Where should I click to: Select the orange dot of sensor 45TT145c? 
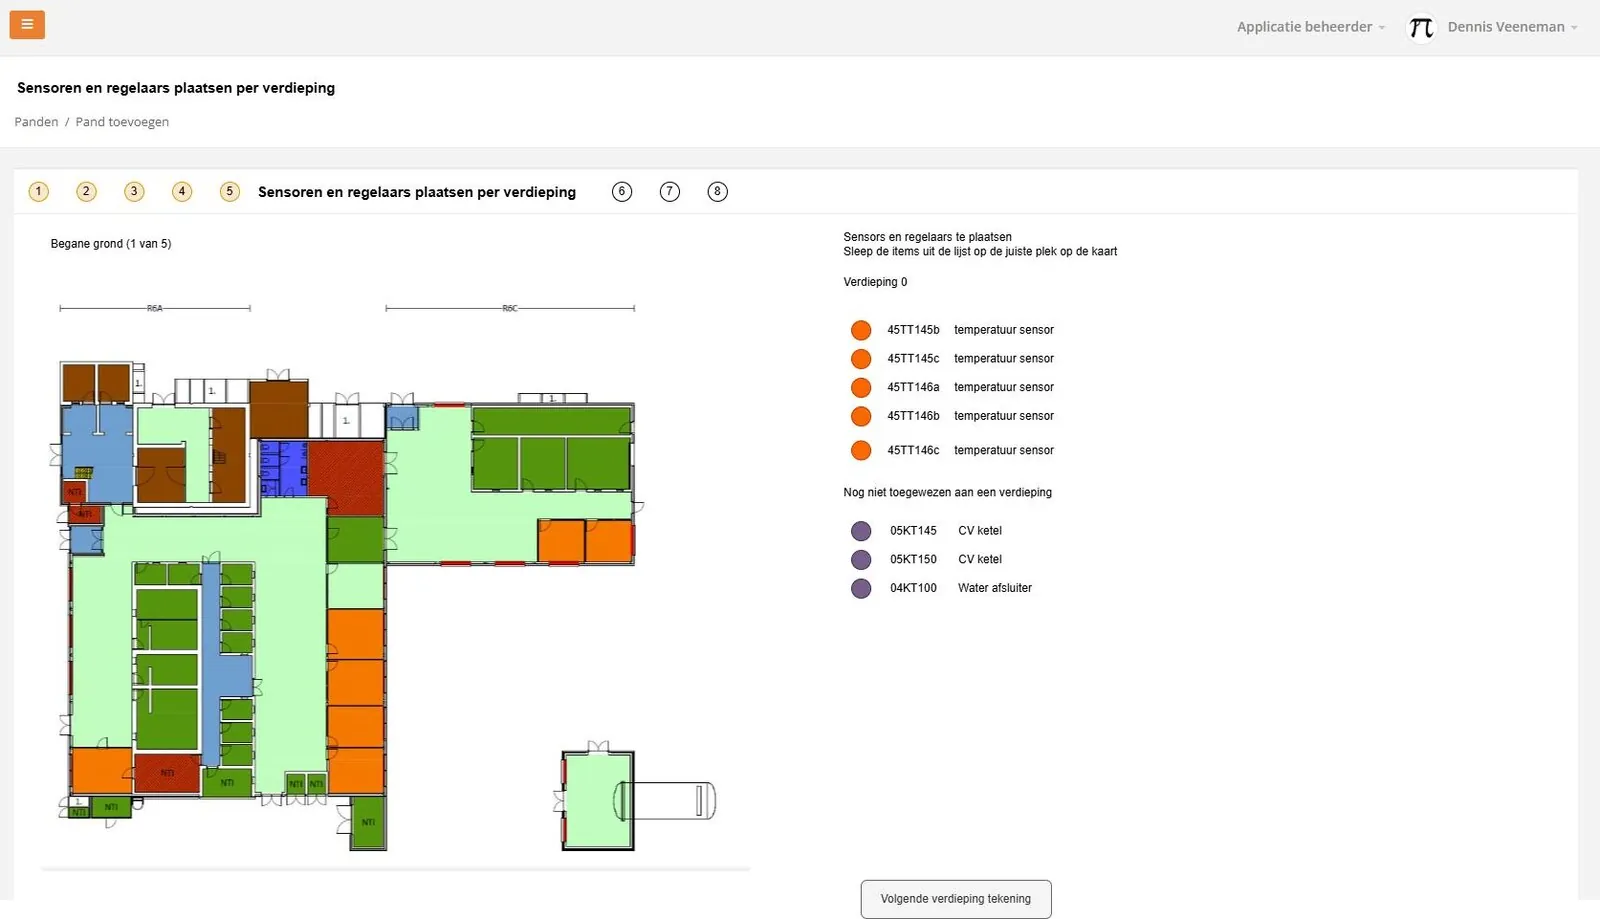(861, 359)
